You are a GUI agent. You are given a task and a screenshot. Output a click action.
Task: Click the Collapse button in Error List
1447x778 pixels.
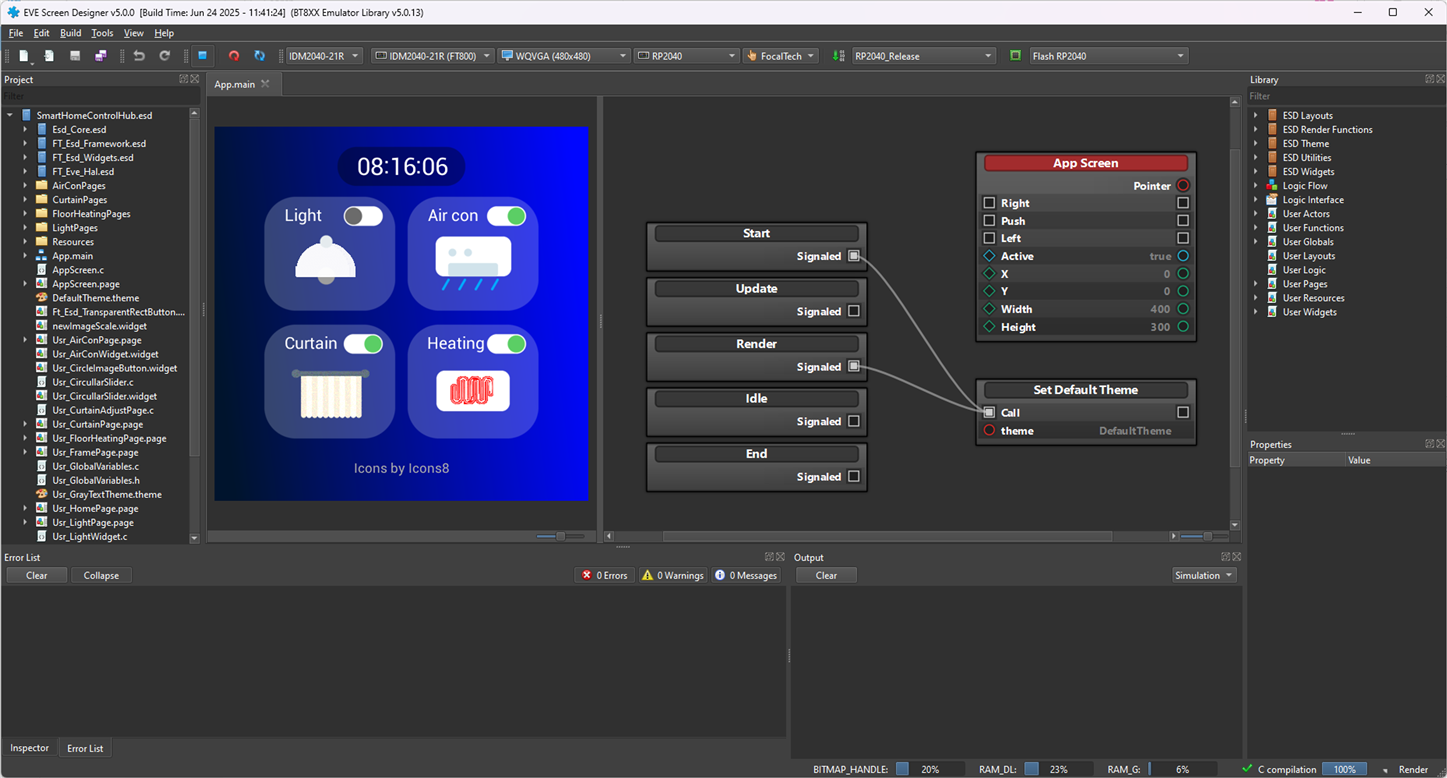coord(101,575)
